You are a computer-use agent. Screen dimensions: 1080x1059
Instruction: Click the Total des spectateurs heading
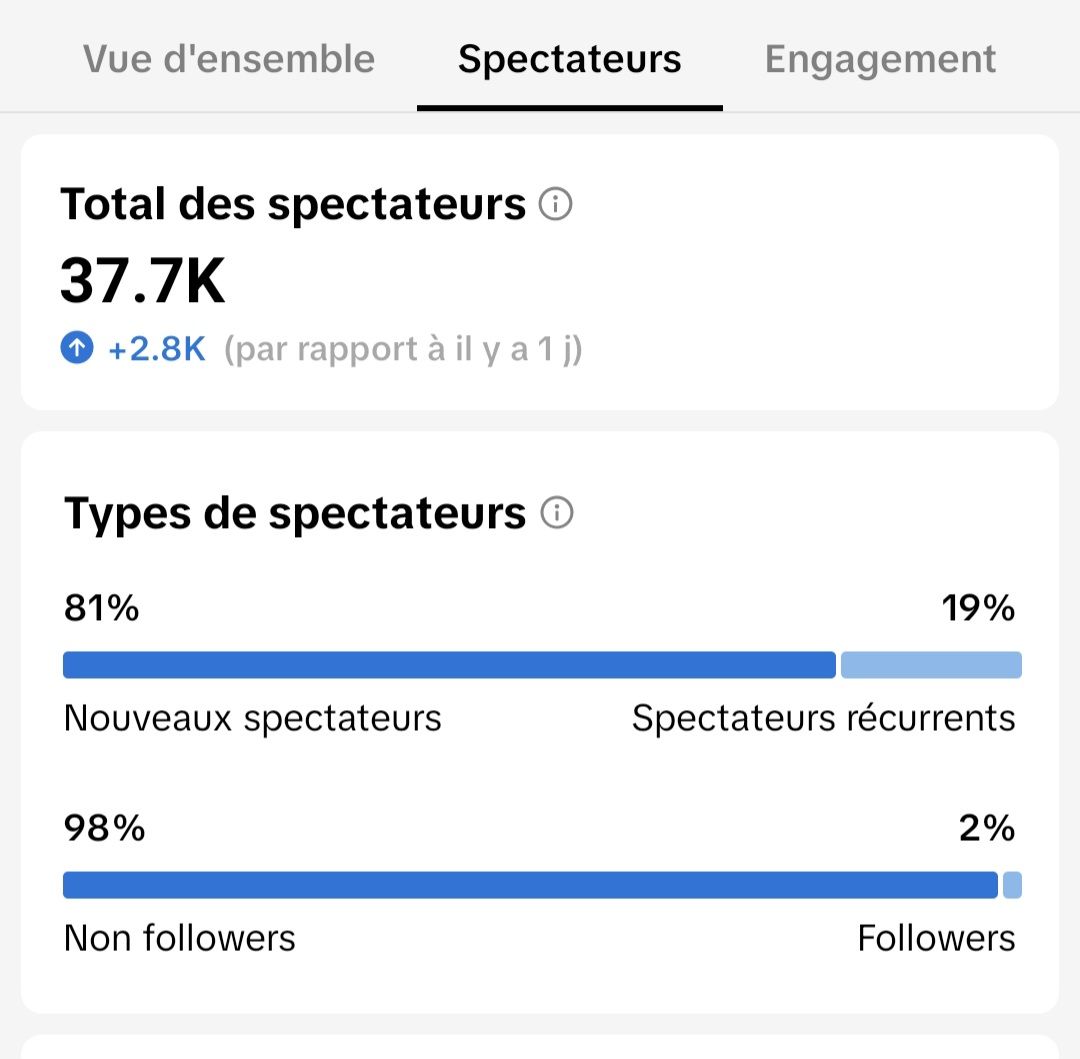293,204
